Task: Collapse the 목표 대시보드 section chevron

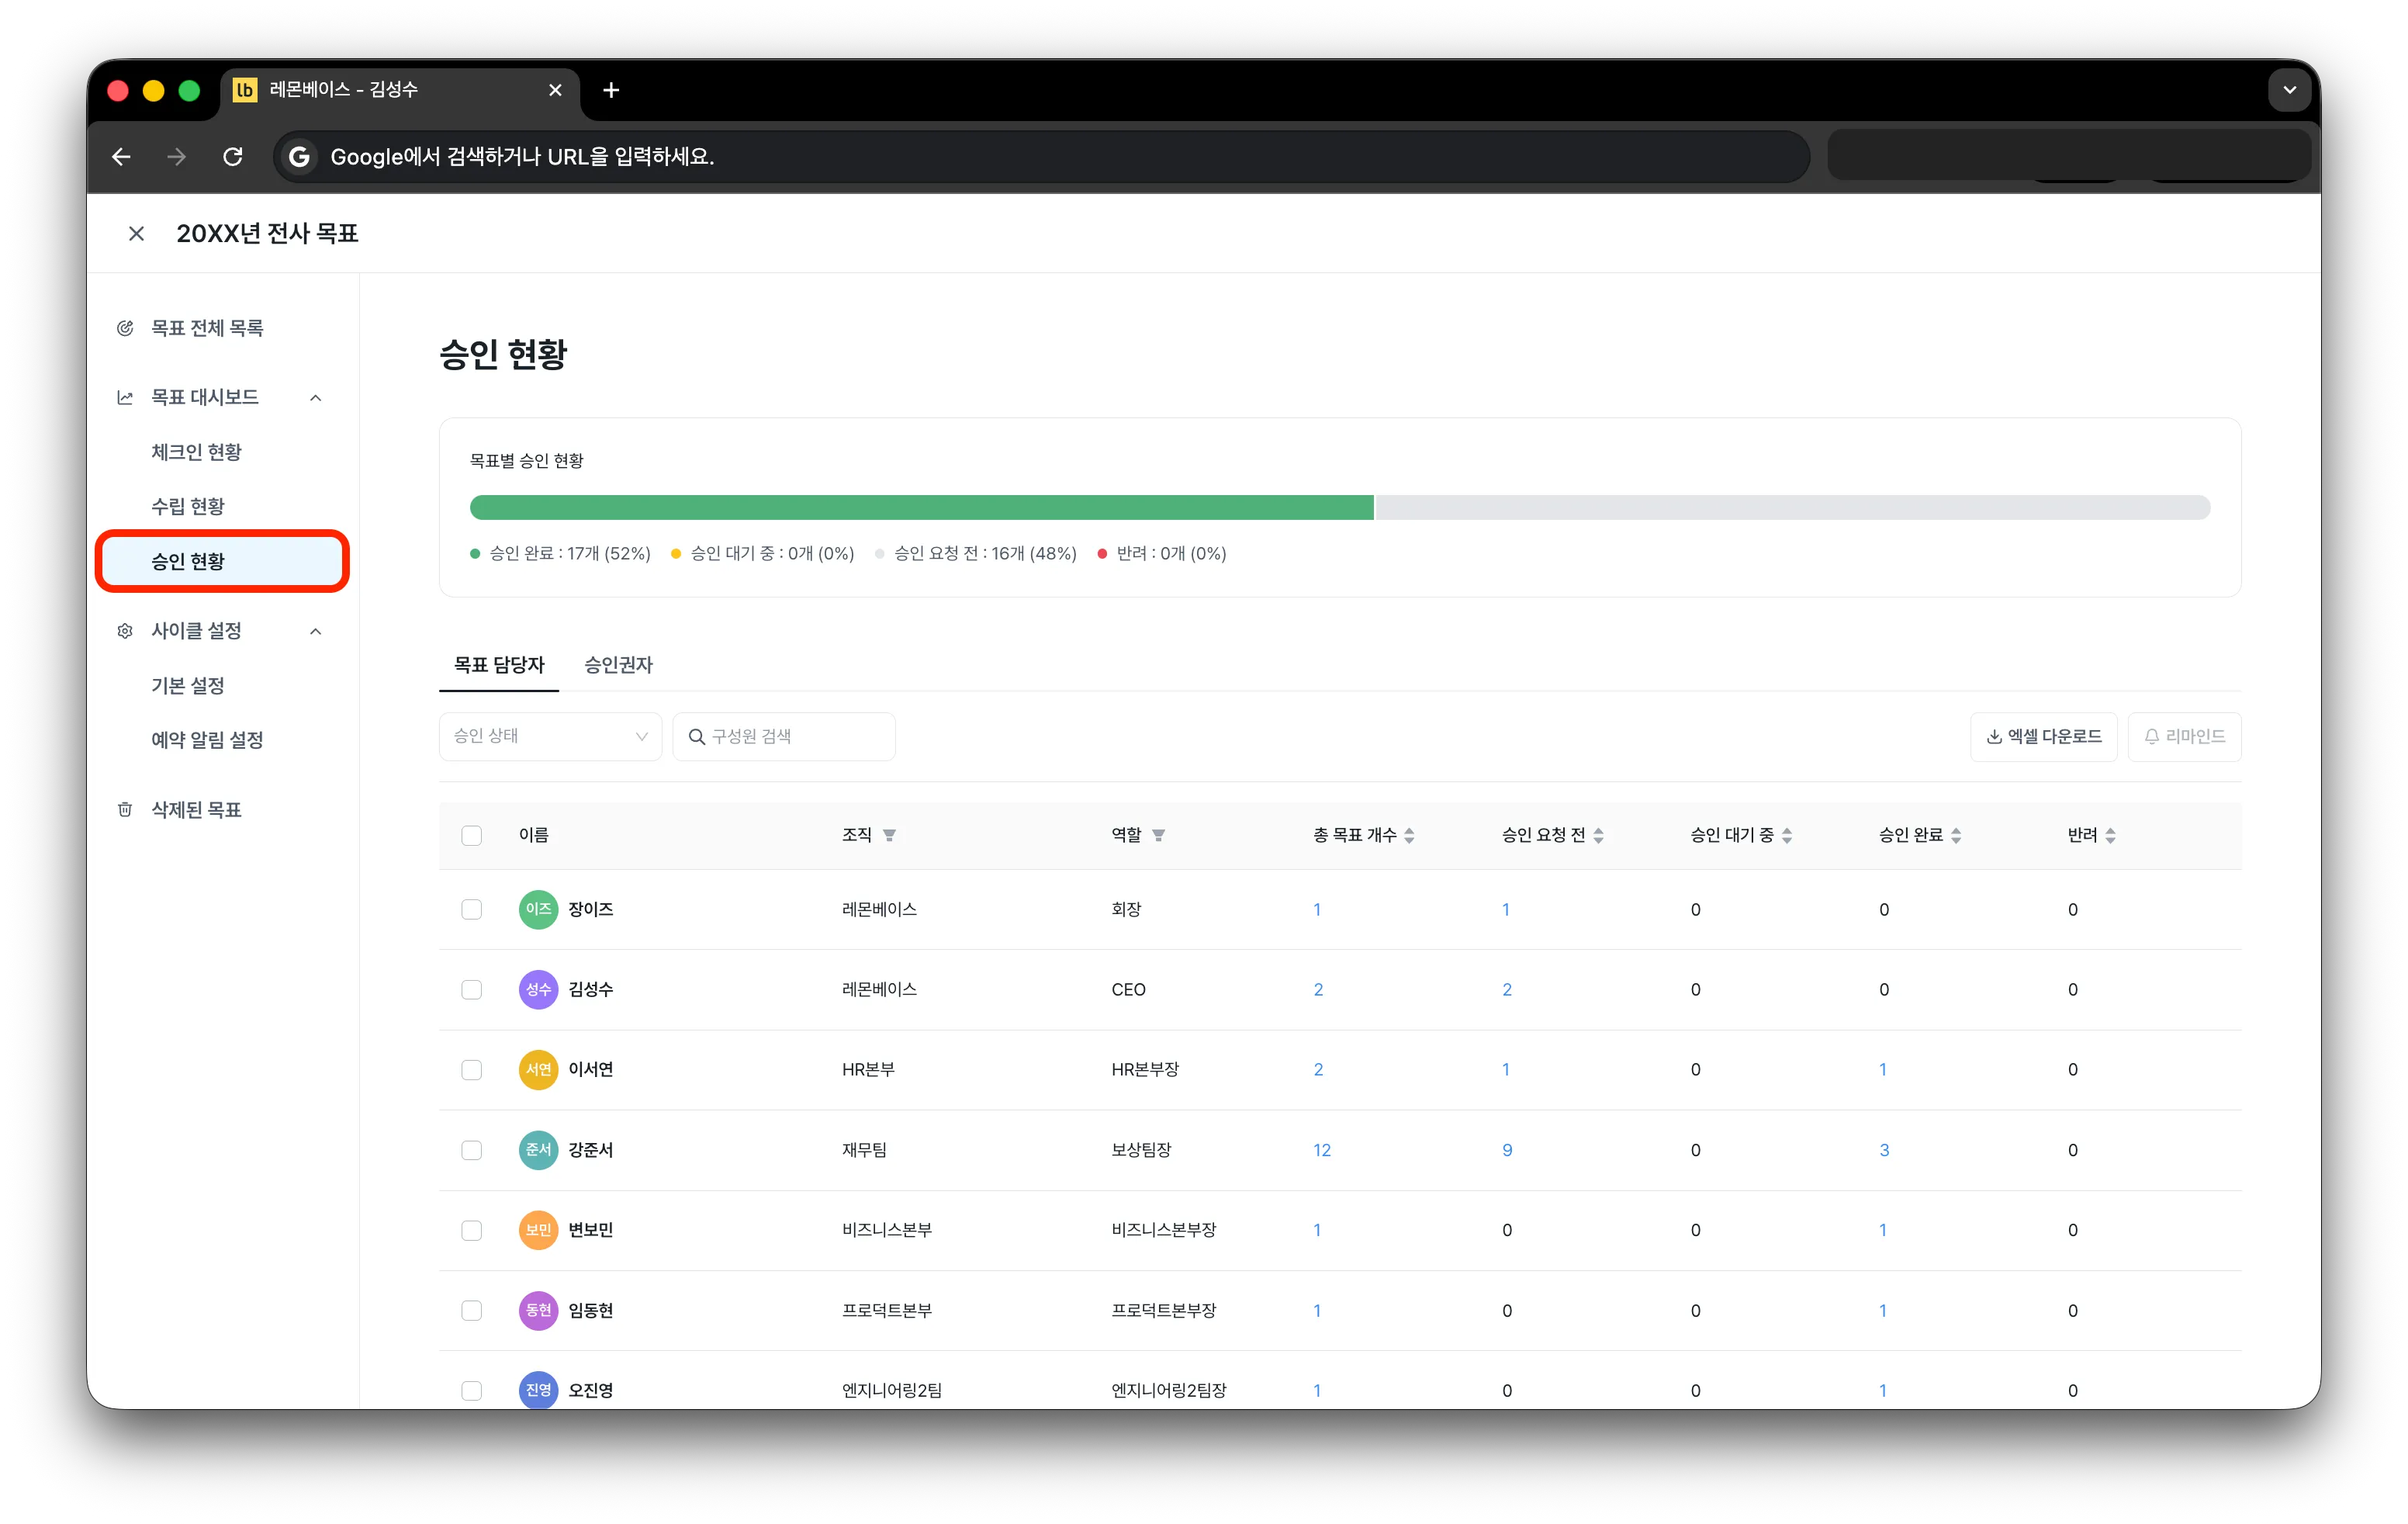Action: (316, 397)
